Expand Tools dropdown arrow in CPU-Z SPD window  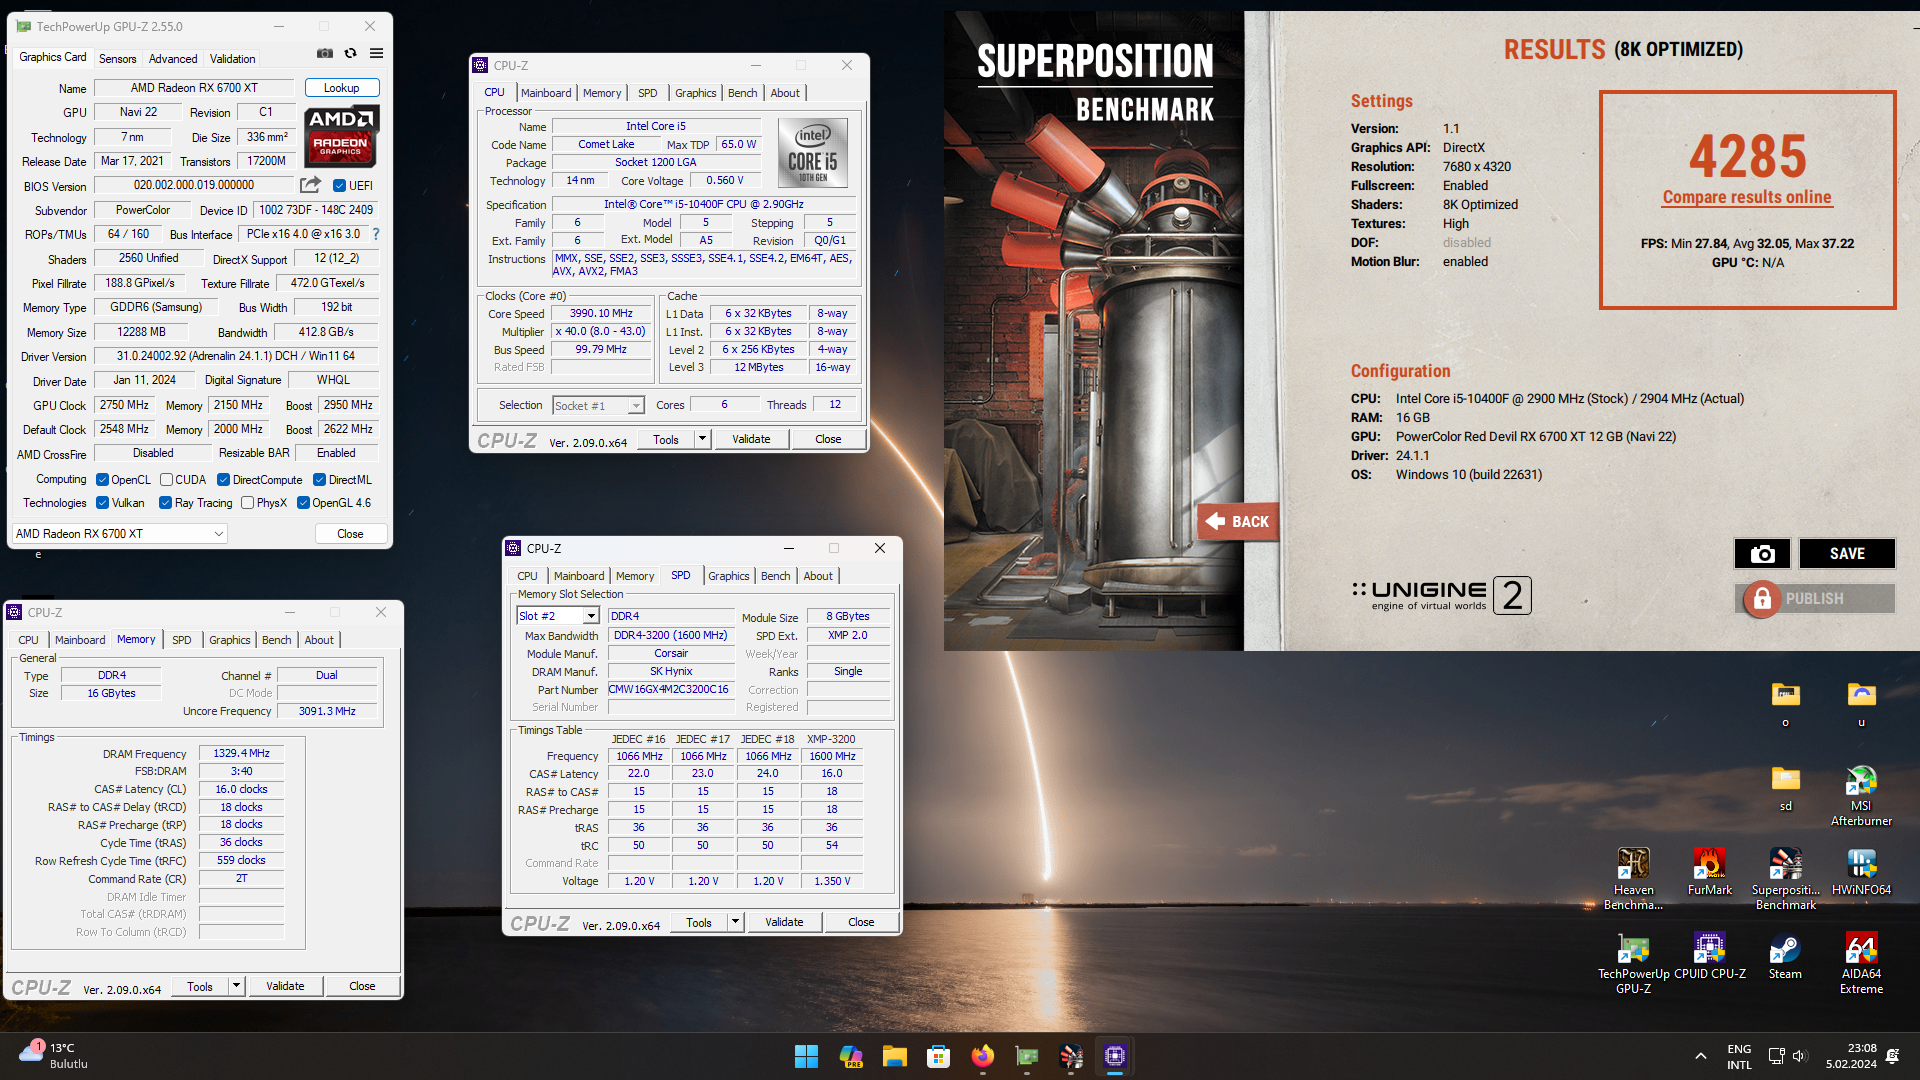735,922
